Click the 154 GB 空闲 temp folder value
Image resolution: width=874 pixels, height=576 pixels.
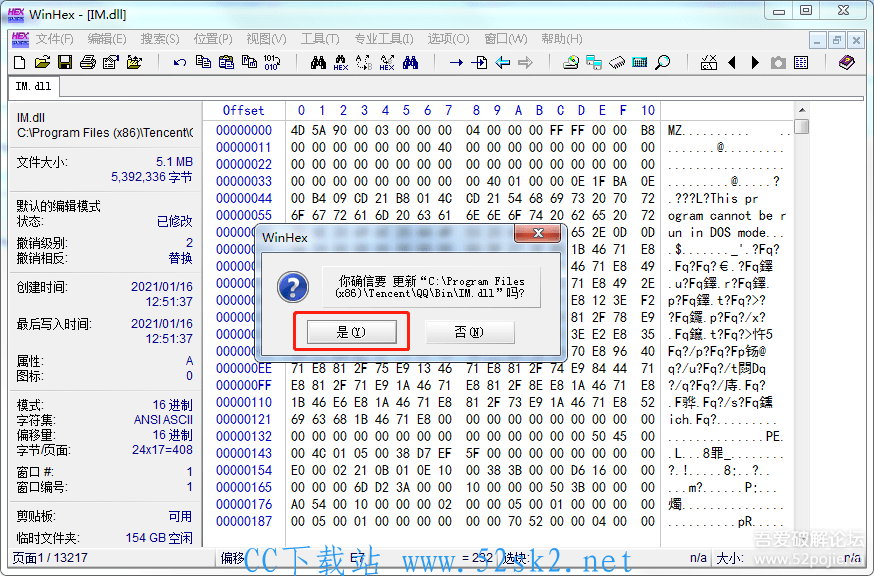point(159,538)
